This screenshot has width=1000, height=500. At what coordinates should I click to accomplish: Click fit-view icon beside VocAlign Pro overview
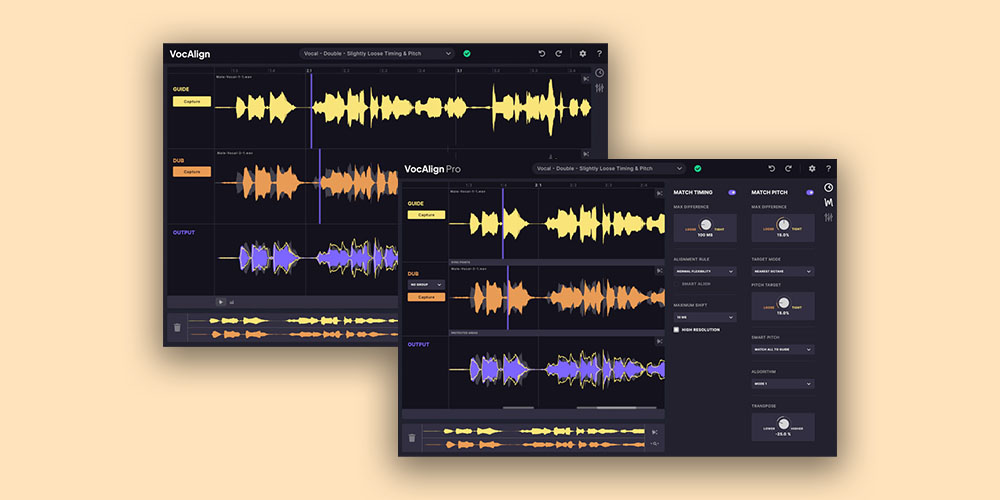[656, 432]
